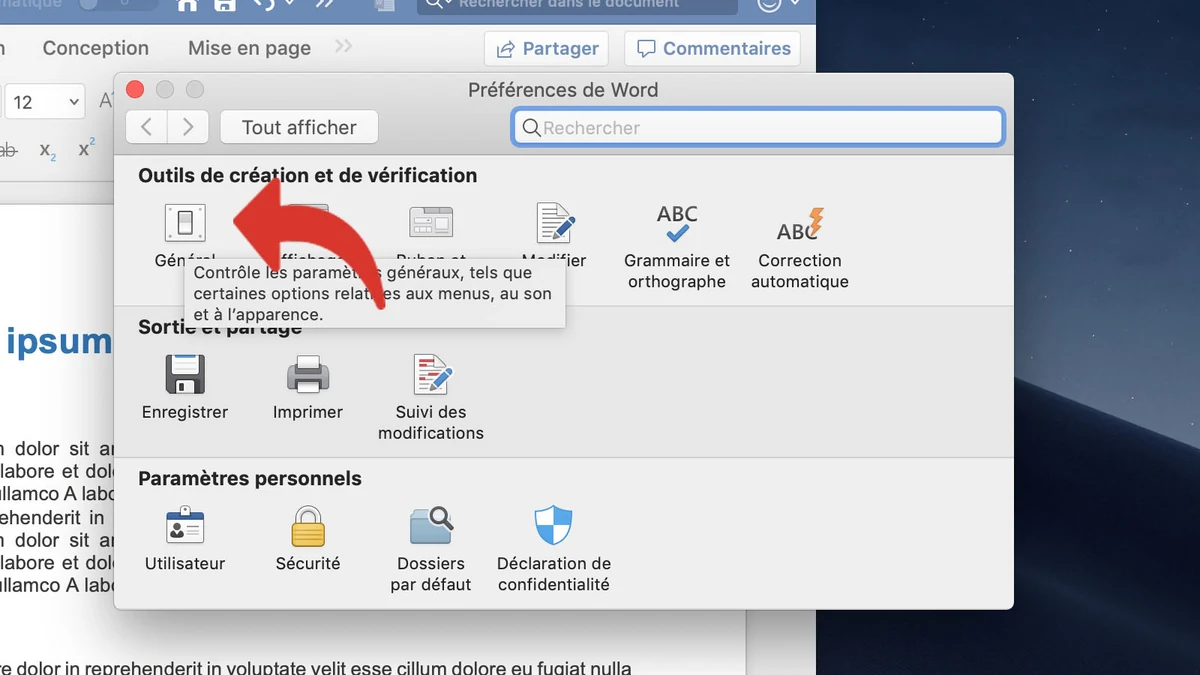This screenshot has height=675, width=1200.
Task: Open Déclaration de confidentialité shield icon
Action: [554, 527]
